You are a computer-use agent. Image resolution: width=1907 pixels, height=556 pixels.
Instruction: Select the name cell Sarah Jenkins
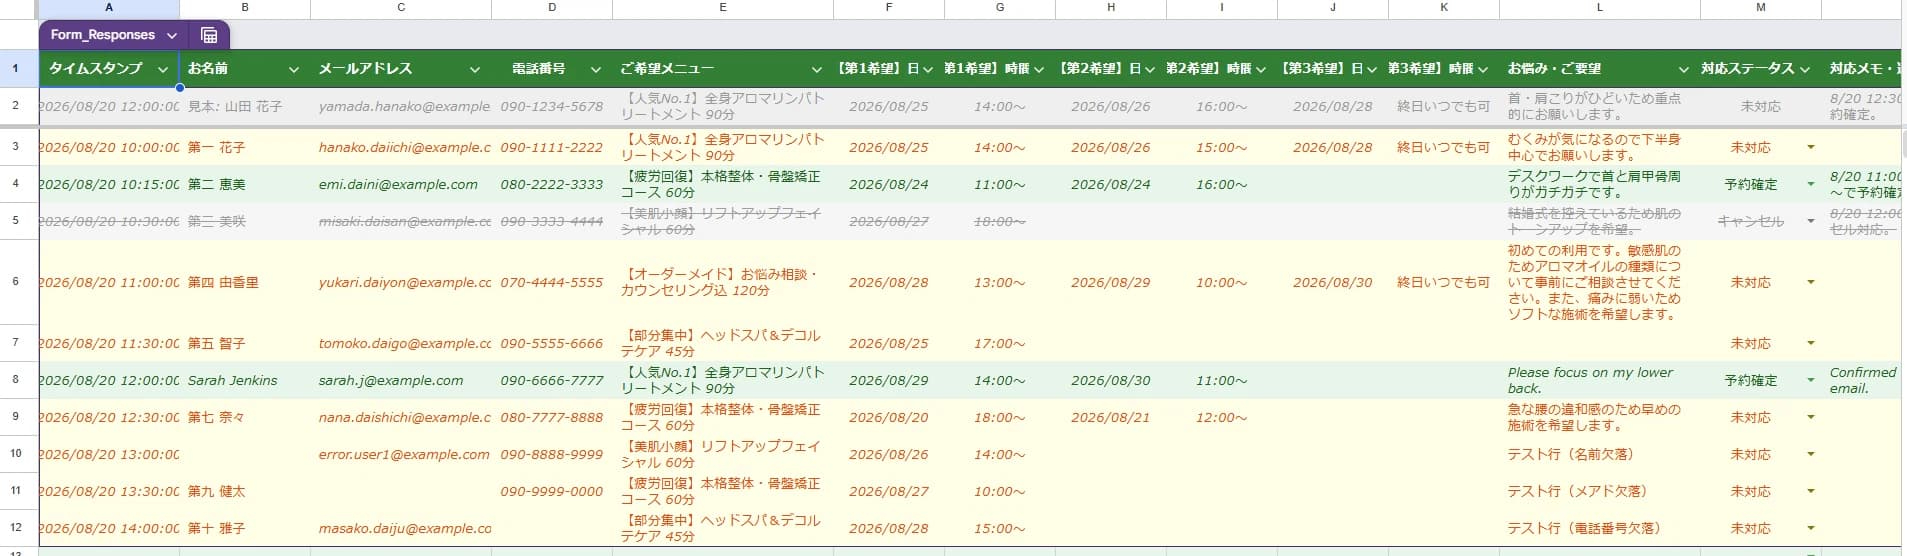point(245,380)
